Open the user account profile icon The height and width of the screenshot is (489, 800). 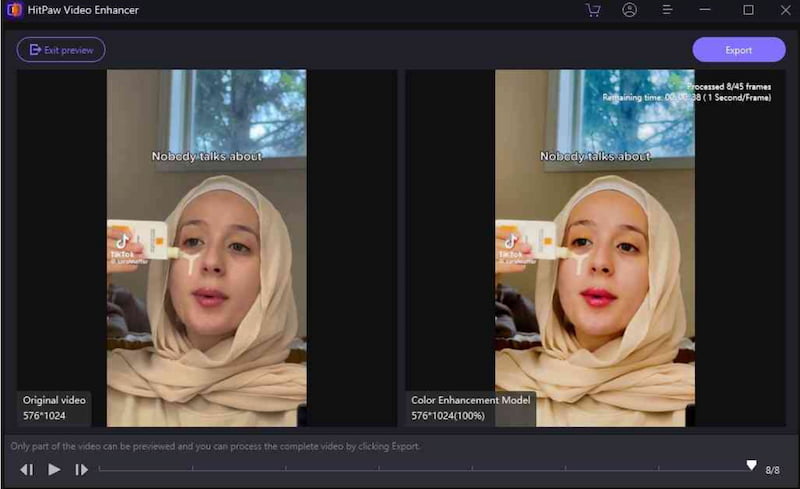point(630,10)
